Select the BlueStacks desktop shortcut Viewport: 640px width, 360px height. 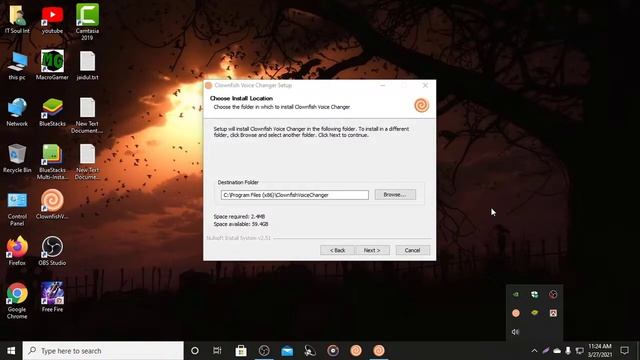coord(52,112)
